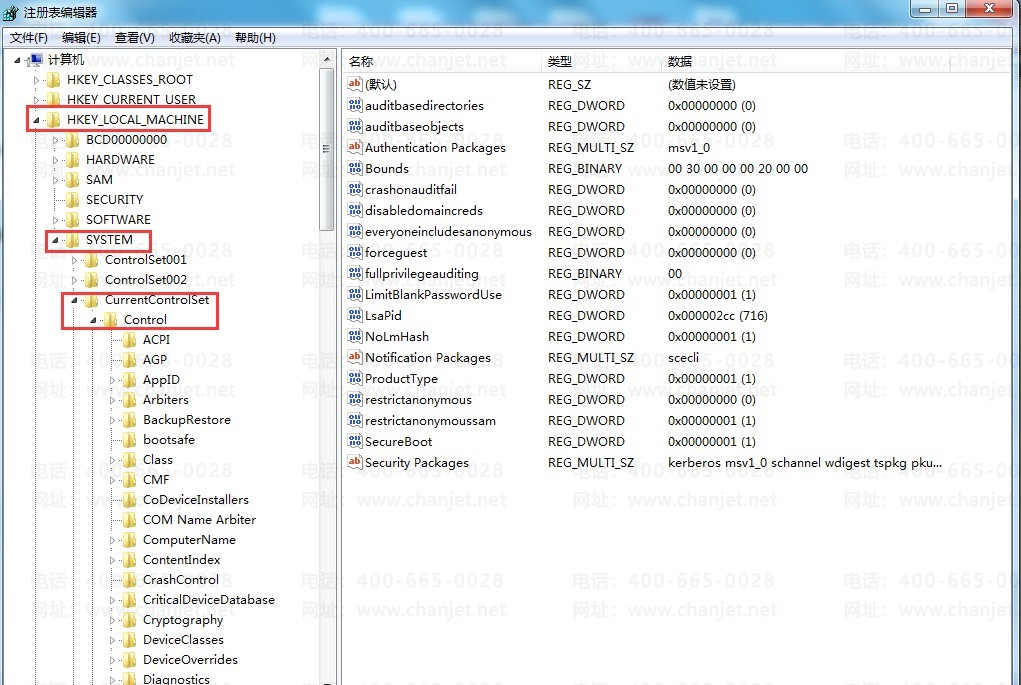
Task: Click the crashonauditfail value icon
Action: click(x=354, y=189)
